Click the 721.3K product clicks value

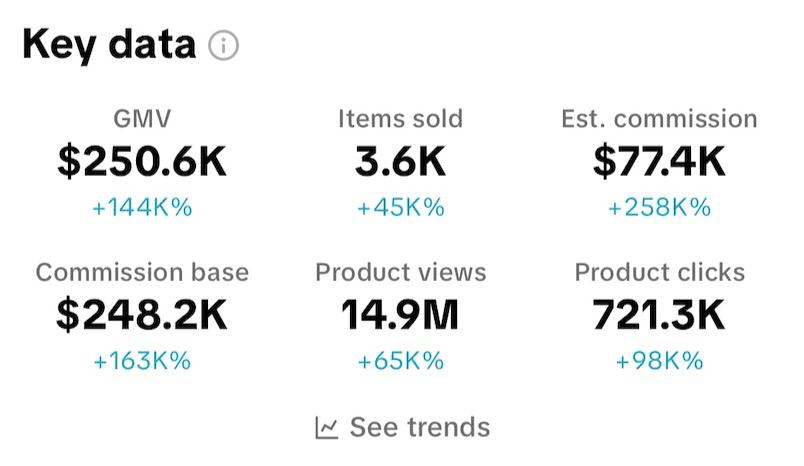point(659,315)
